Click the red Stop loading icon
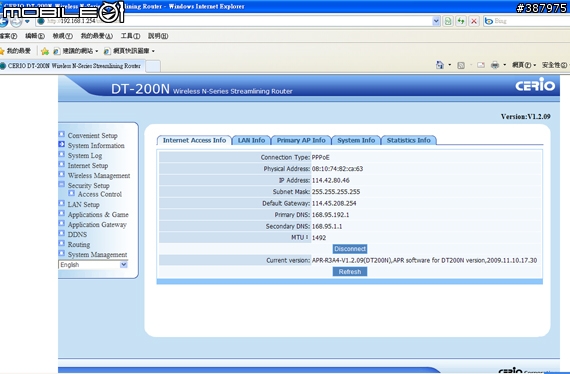Screen dimensions: 570x374 pos(474,21)
